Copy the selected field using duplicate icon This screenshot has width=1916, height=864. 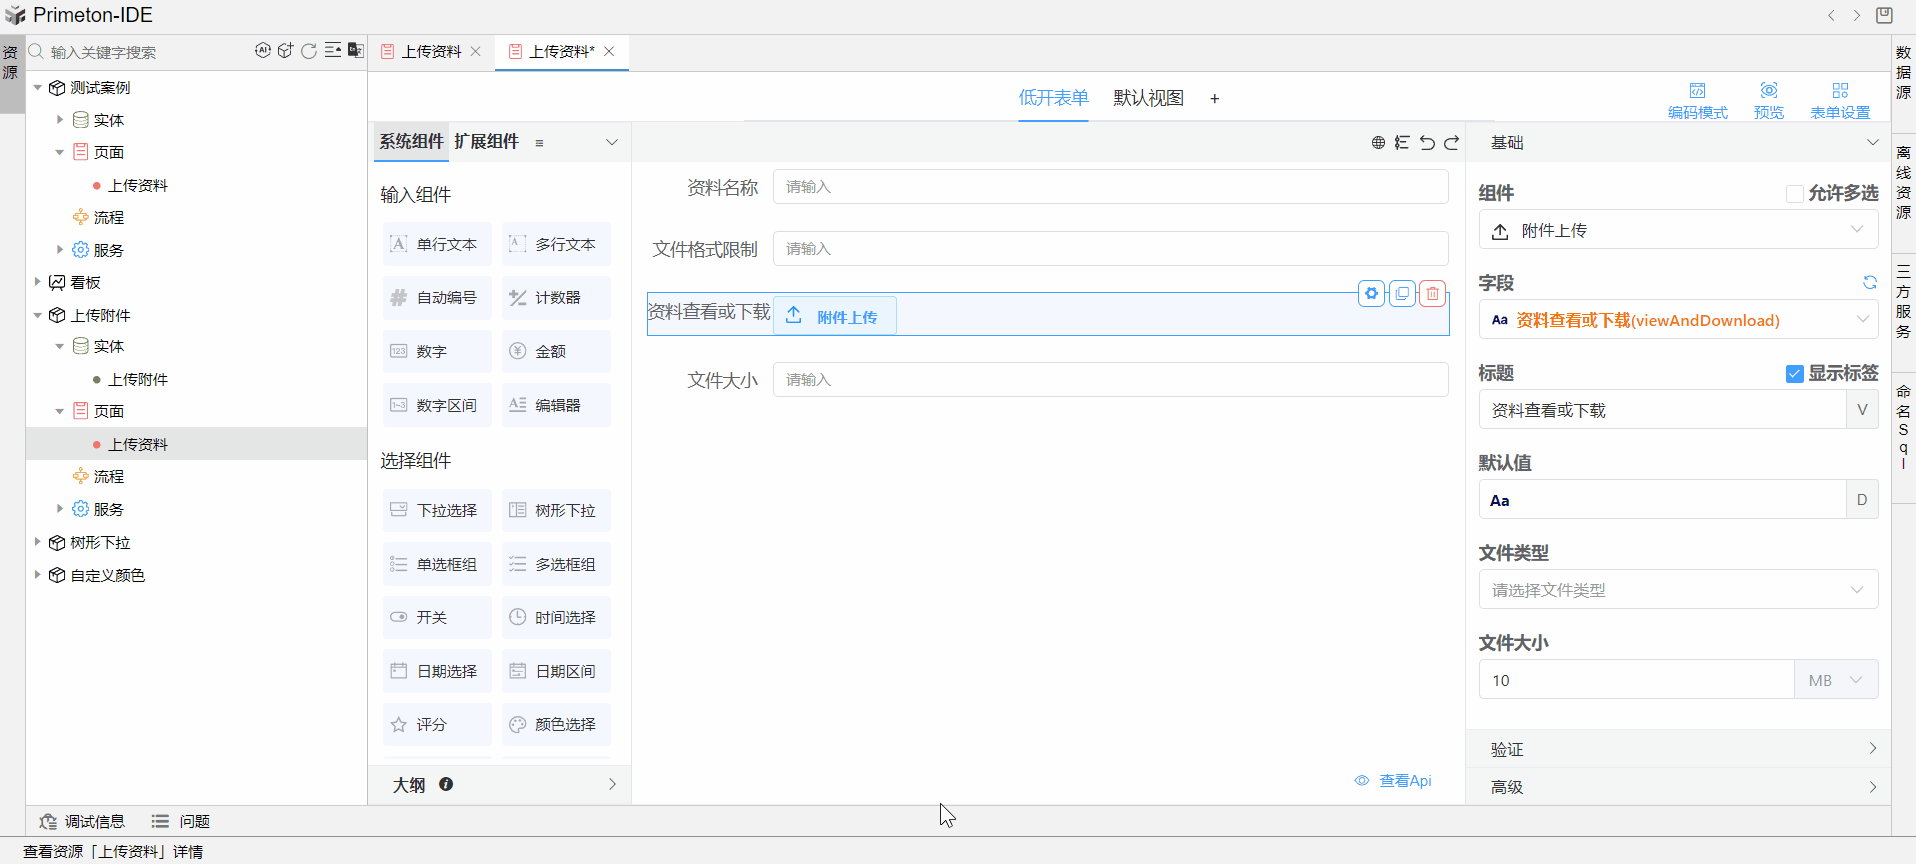(1402, 293)
